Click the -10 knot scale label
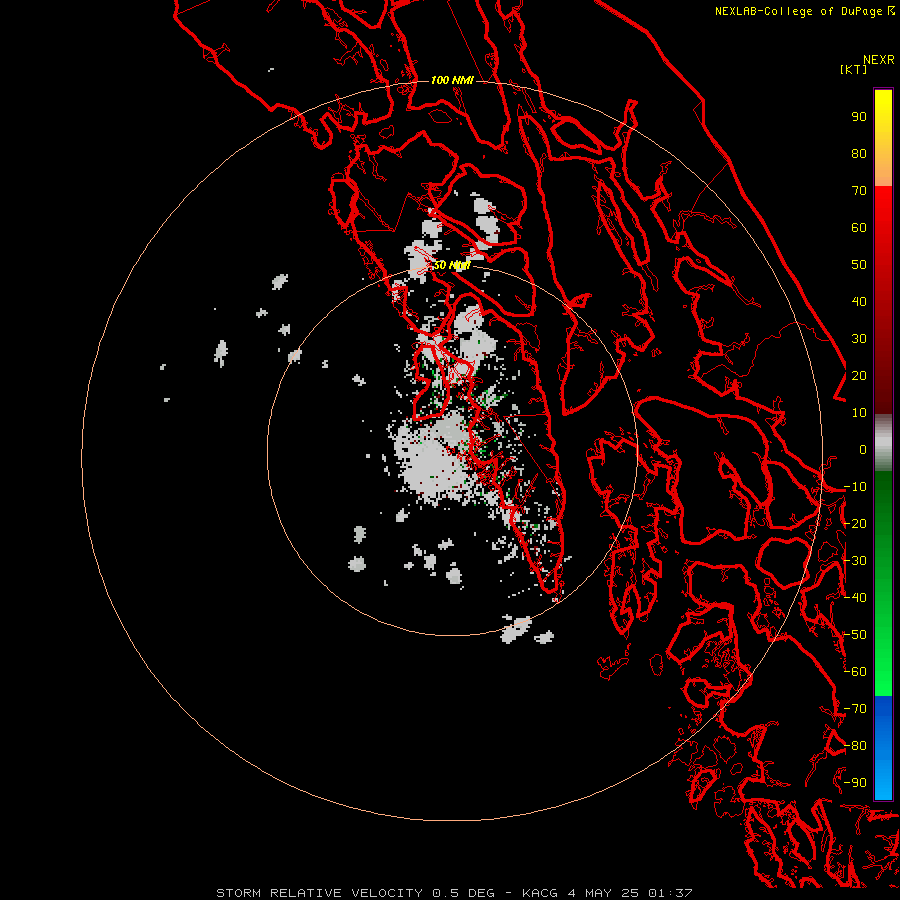Viewport: 900px width, 900px height. click(x=855, y=487)
